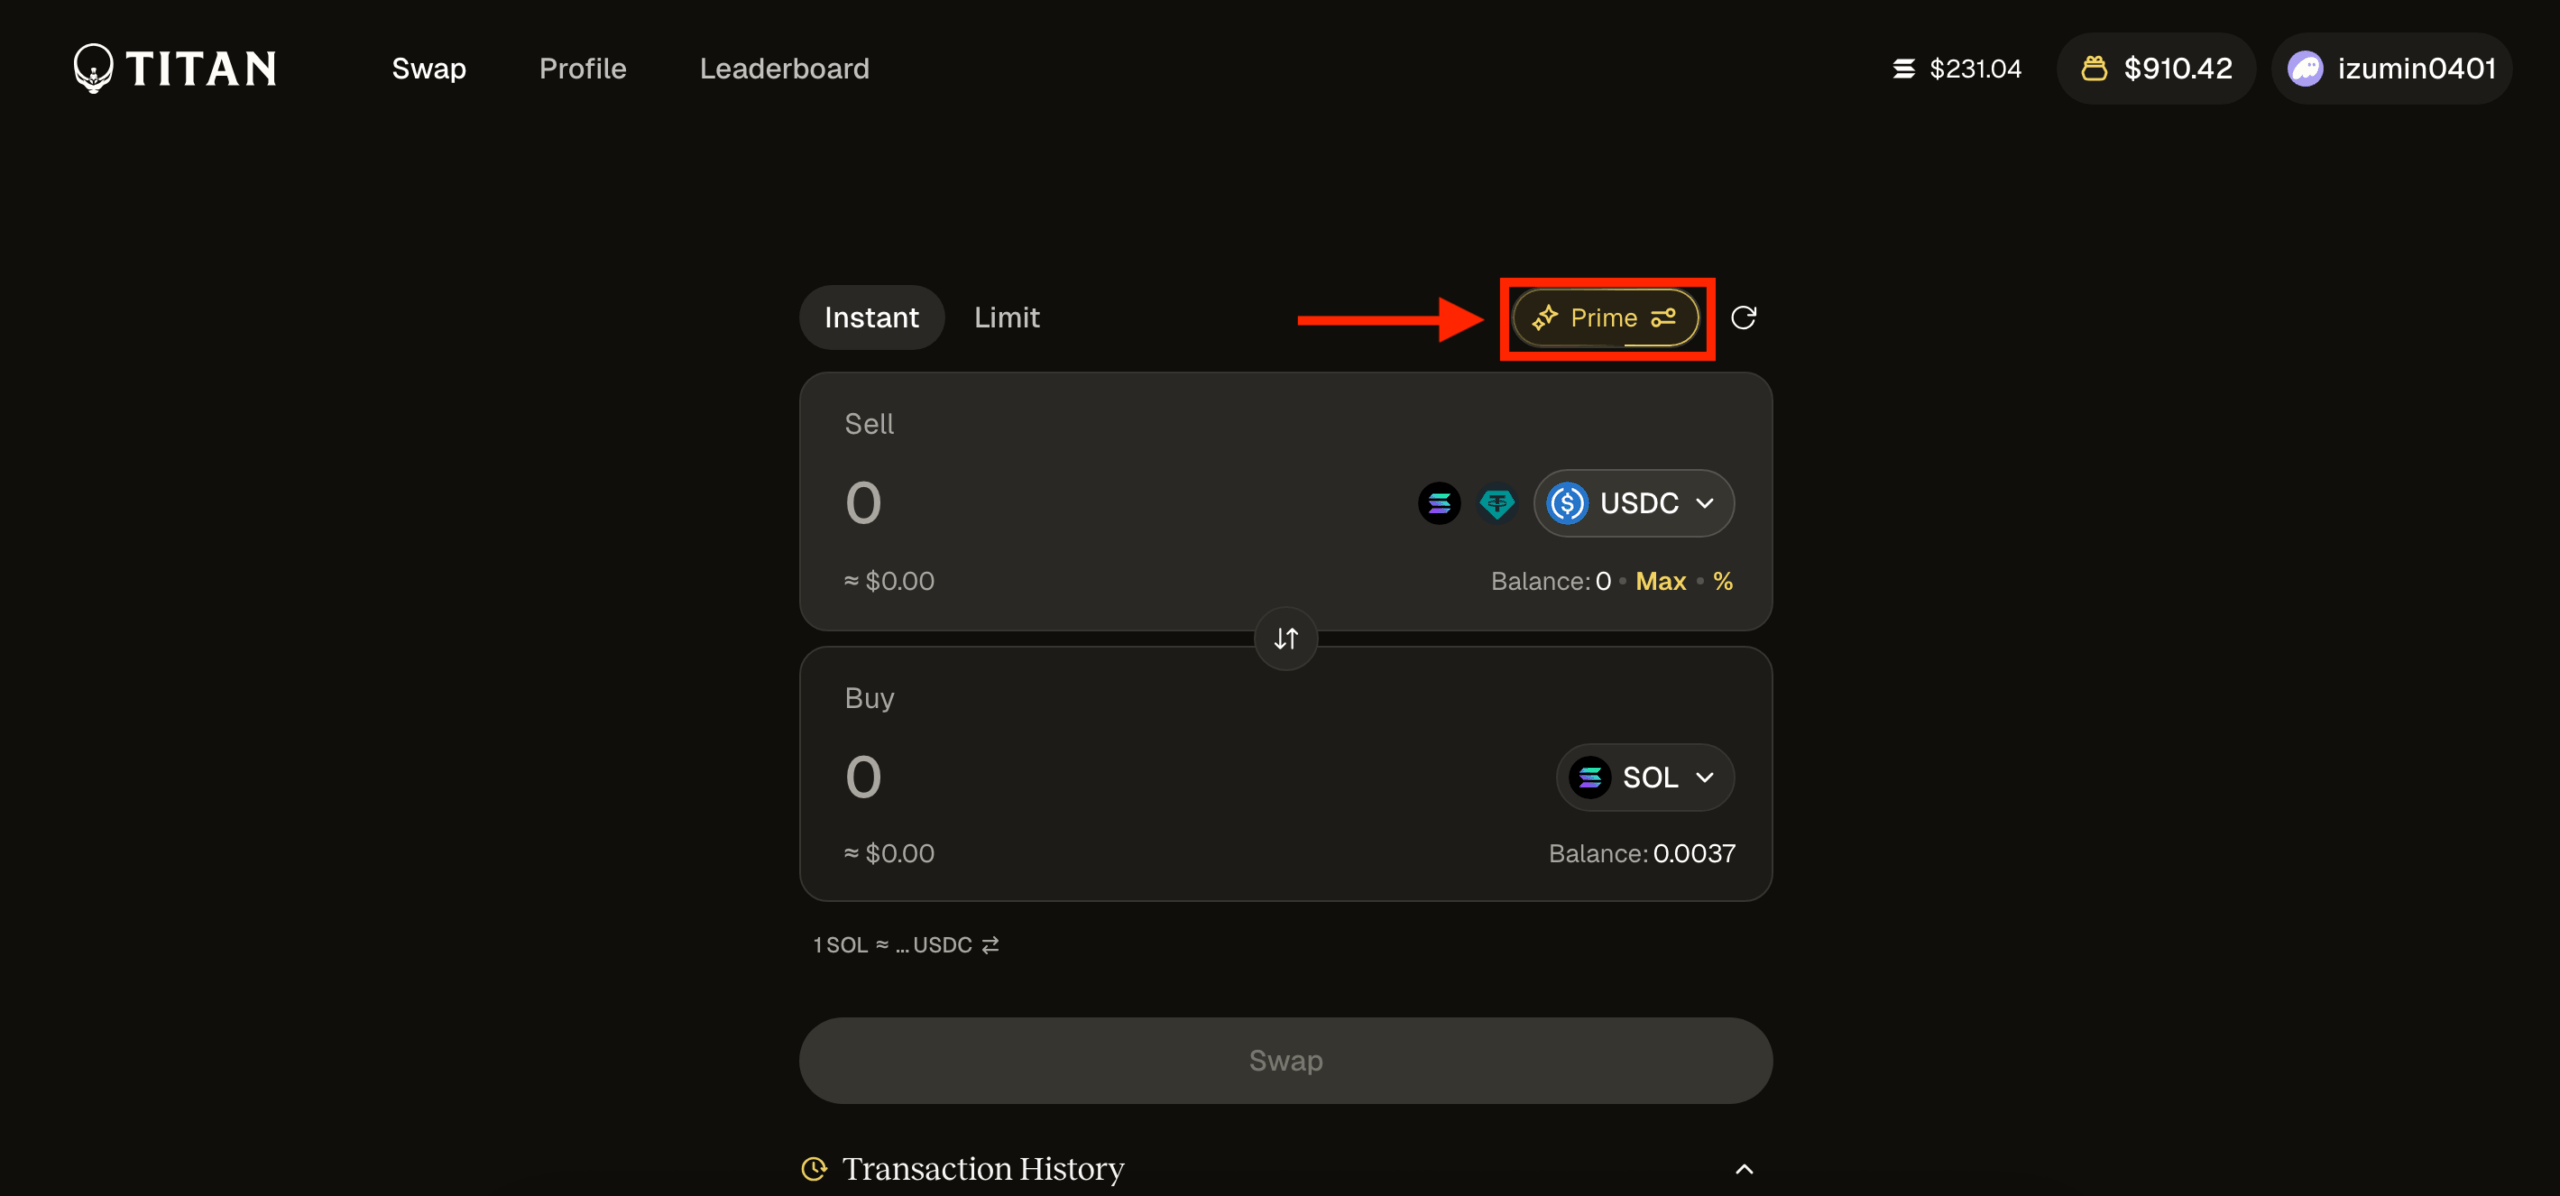Go to the Leaderboard page

click(x=784, y=68)
